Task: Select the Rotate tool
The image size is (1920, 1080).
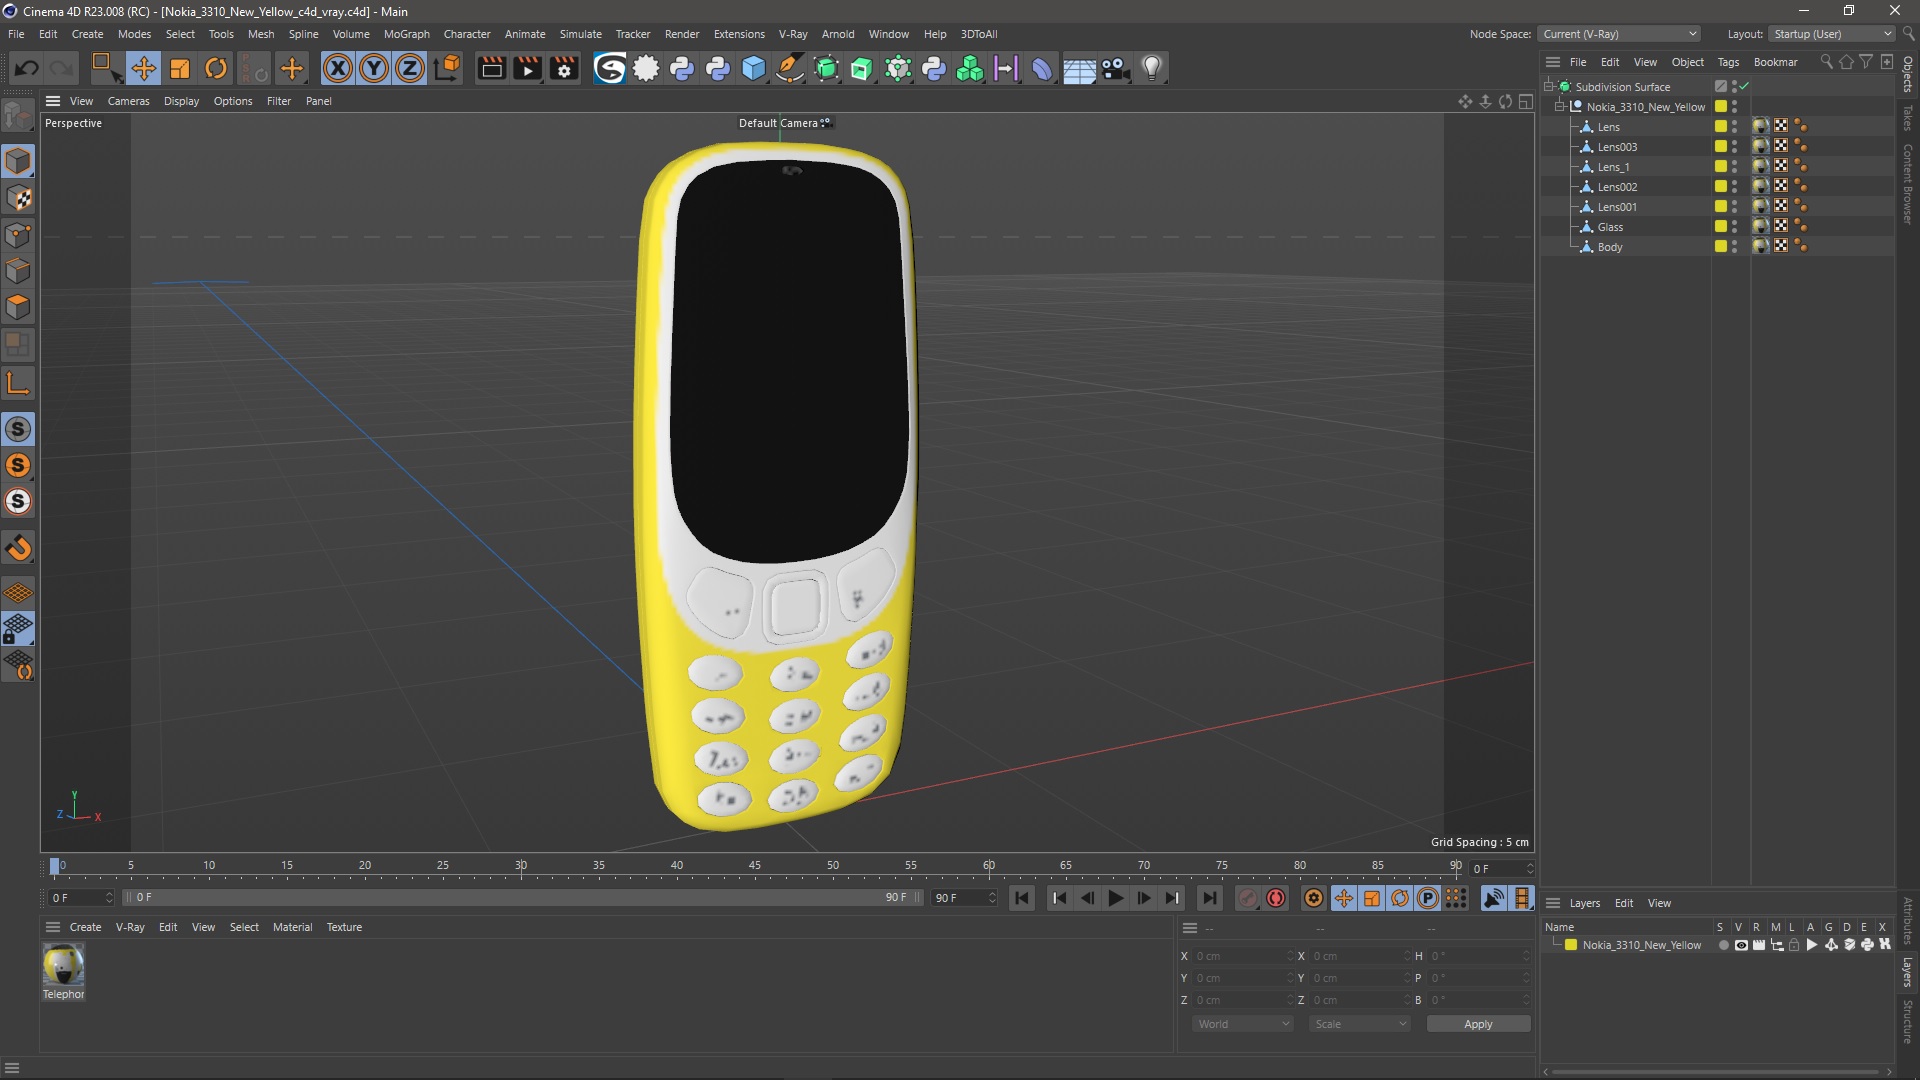Action: tap(216, 68)
